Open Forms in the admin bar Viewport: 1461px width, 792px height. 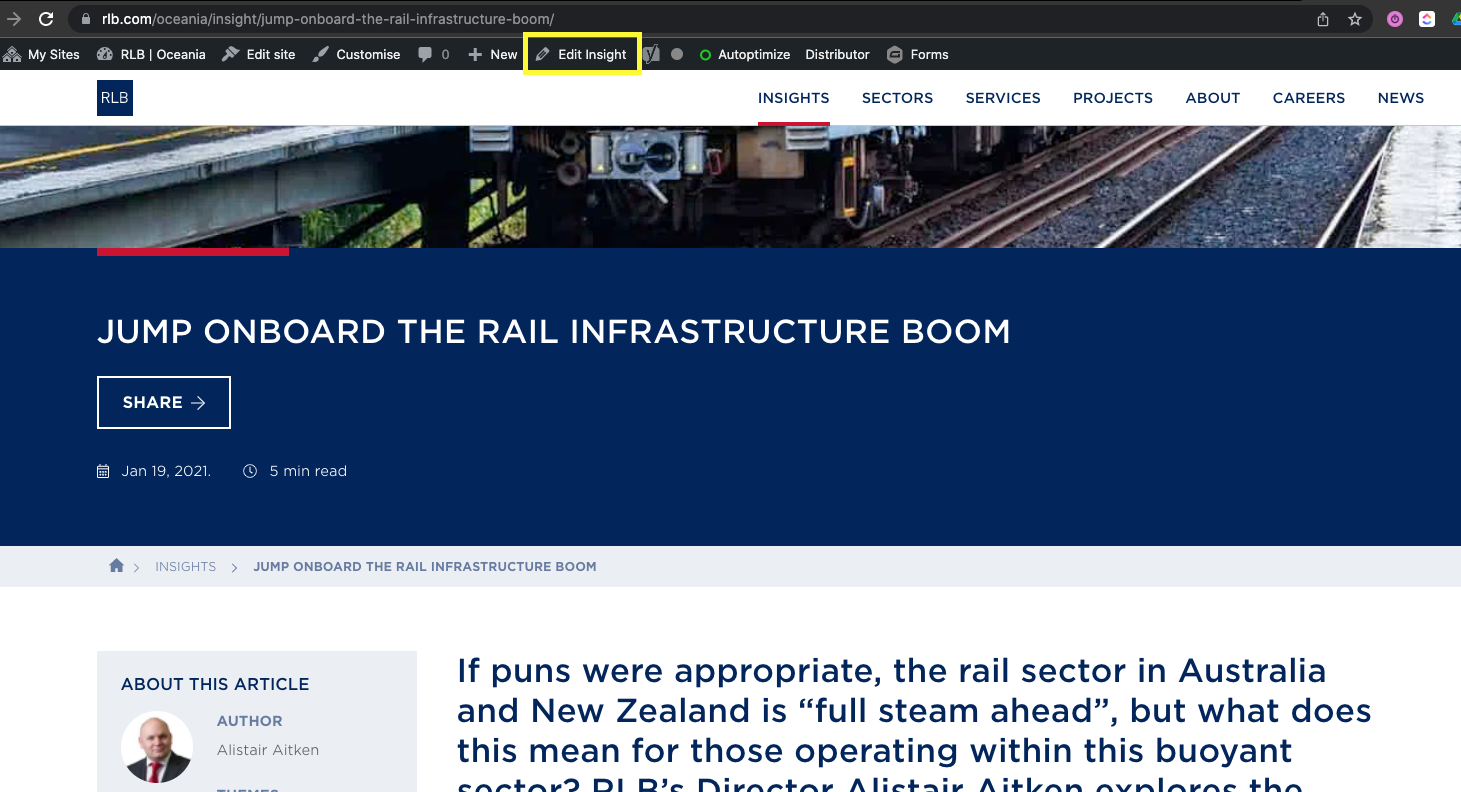[918, 54]
